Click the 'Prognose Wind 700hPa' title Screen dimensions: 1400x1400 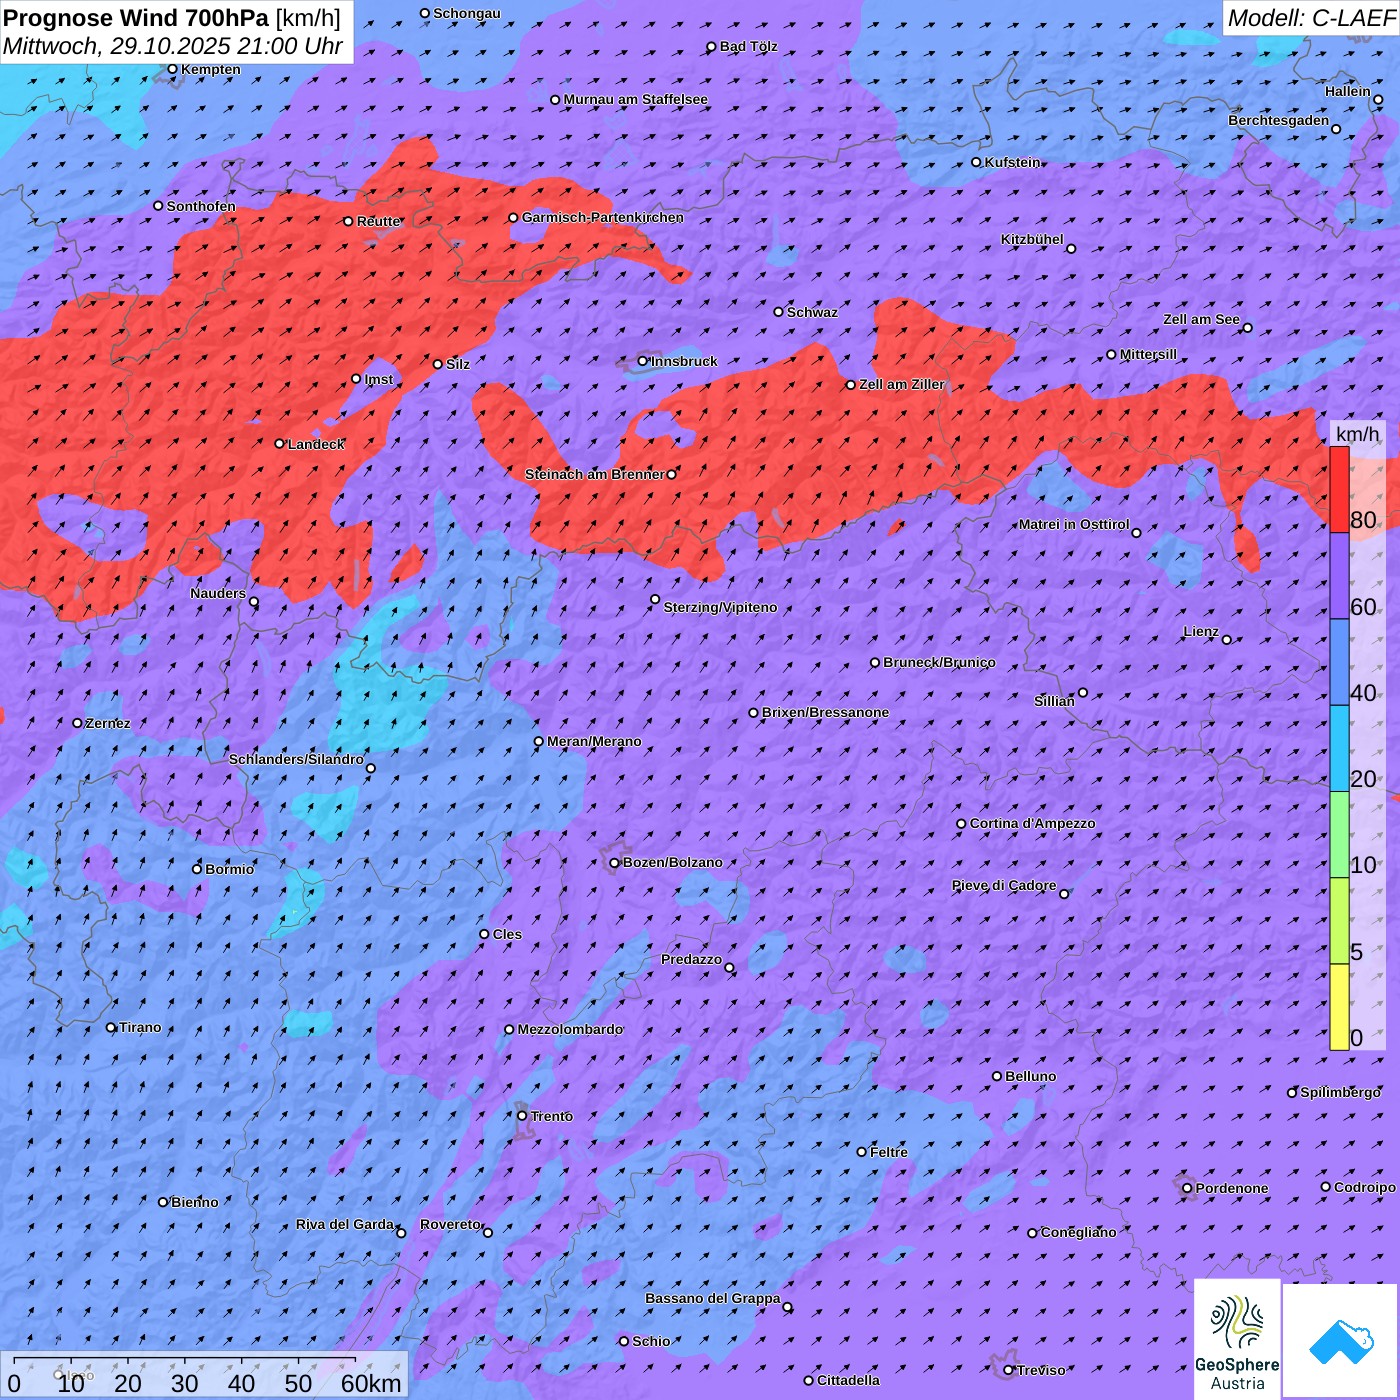[x=136, y=17]
